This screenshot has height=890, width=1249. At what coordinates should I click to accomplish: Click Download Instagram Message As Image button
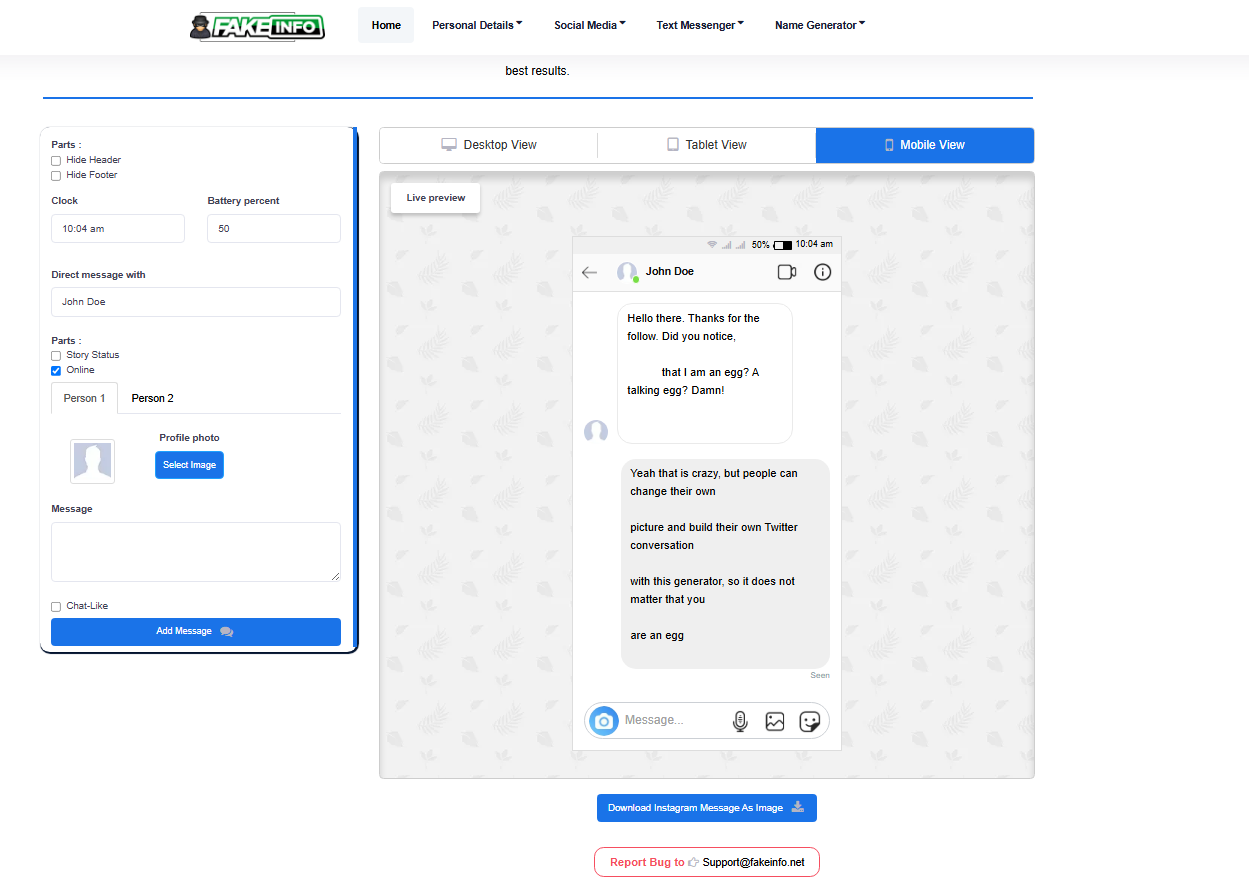(707, 808)
